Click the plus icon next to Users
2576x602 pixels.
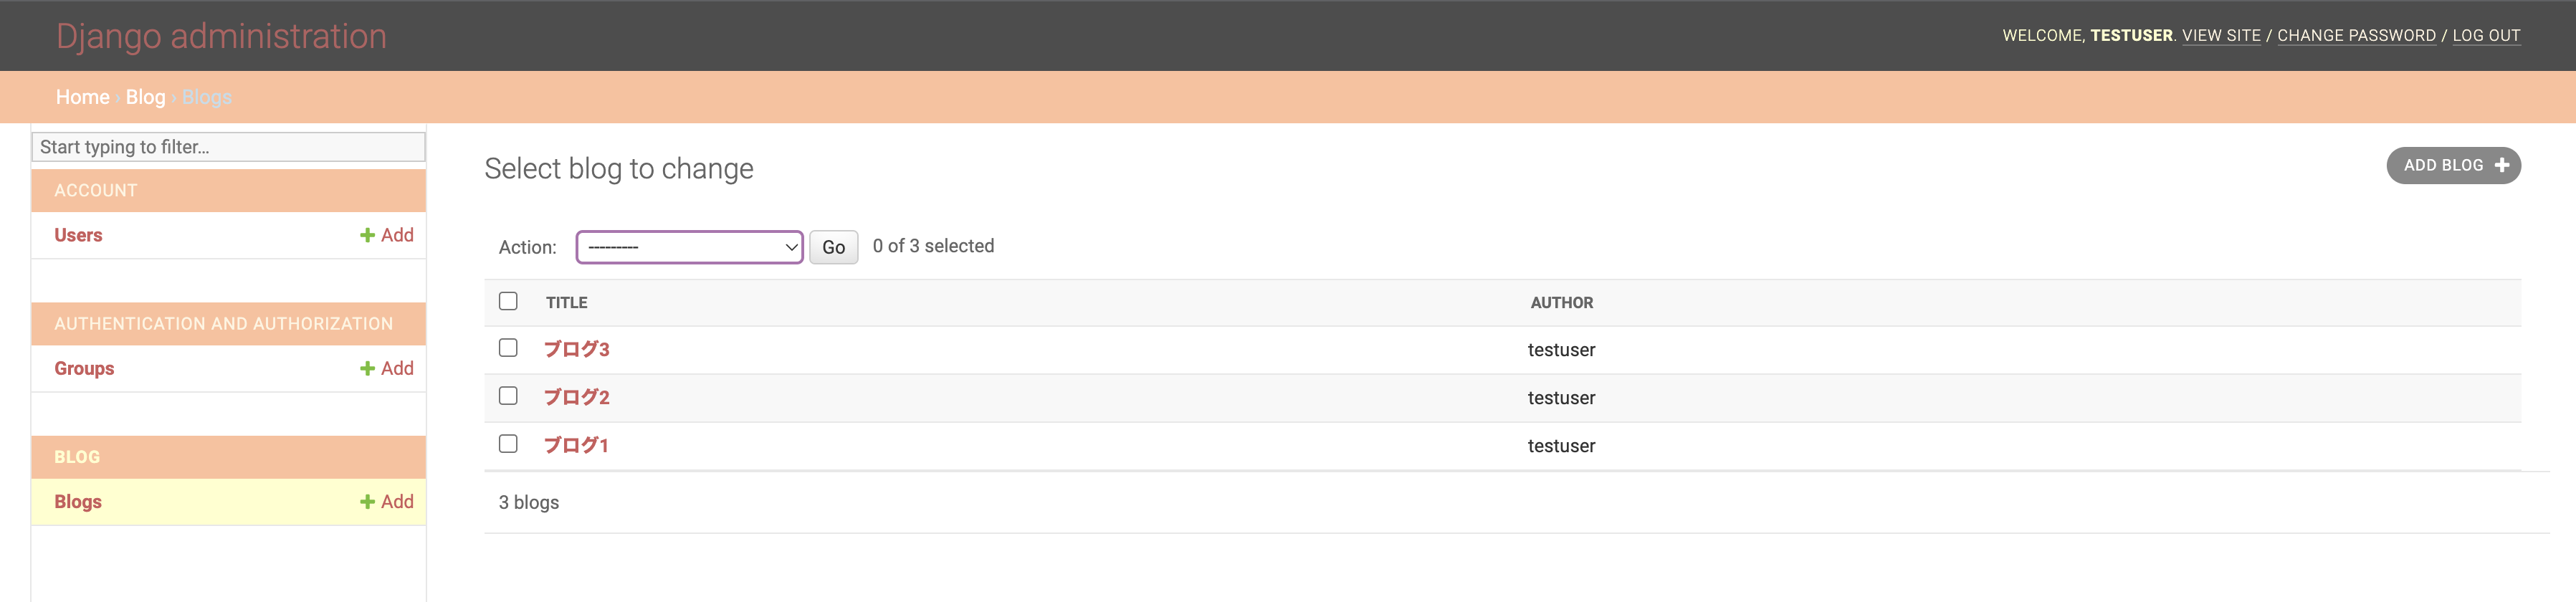[367, 235]
